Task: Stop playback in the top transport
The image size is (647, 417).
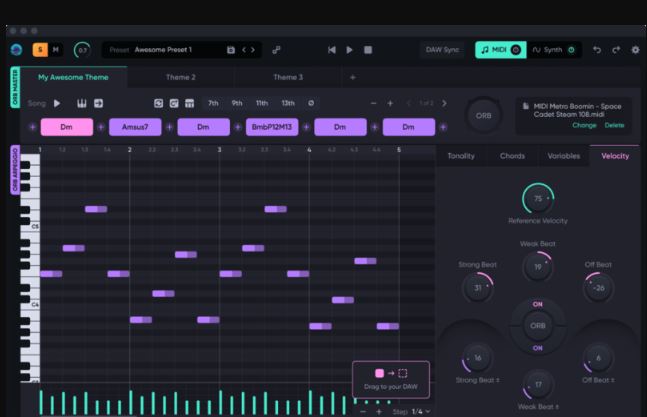Action: (368, 50)
